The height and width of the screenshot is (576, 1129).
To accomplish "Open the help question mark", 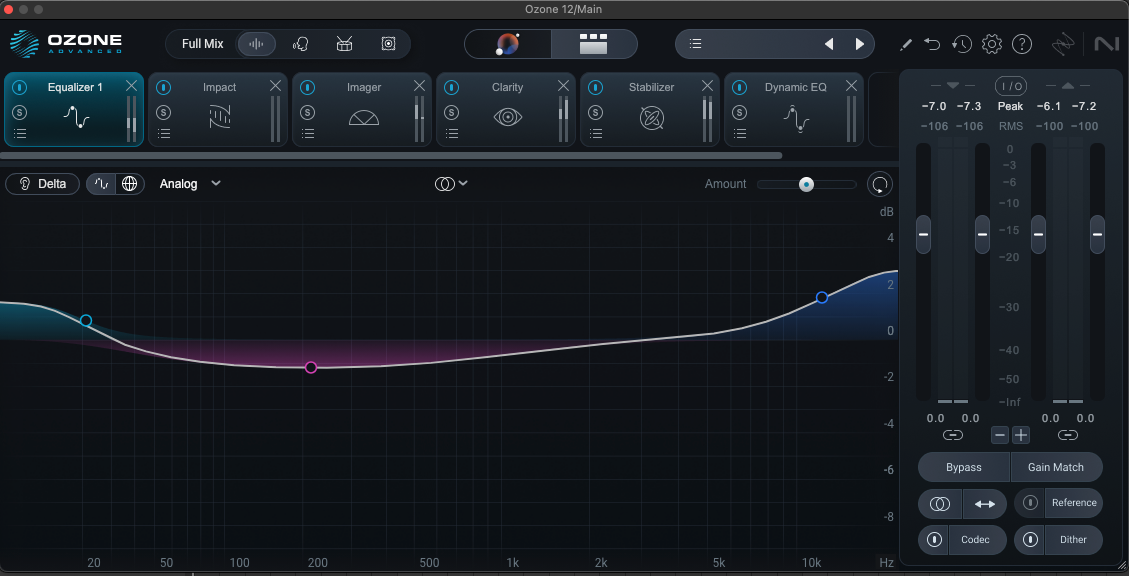I will (x=1022, y=44).
